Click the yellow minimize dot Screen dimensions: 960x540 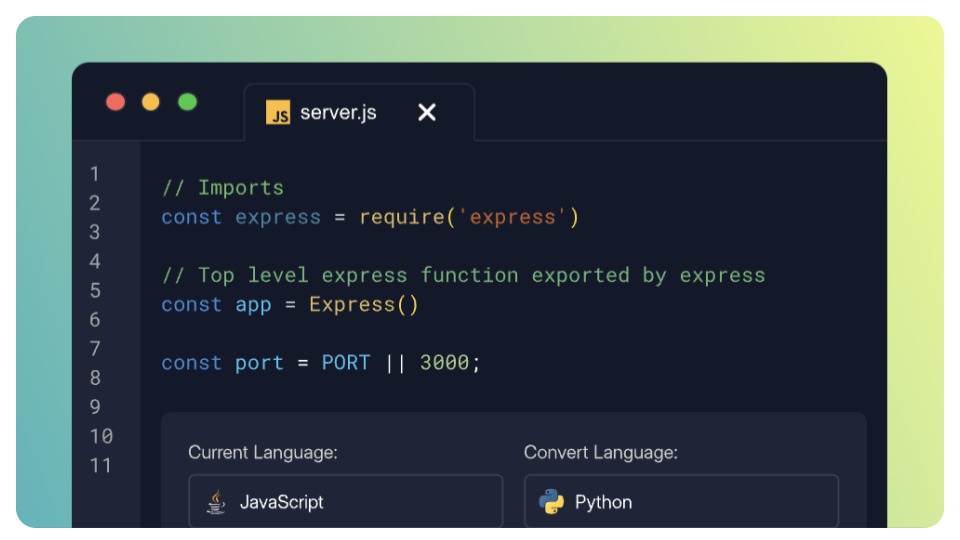tap(151, 102)
